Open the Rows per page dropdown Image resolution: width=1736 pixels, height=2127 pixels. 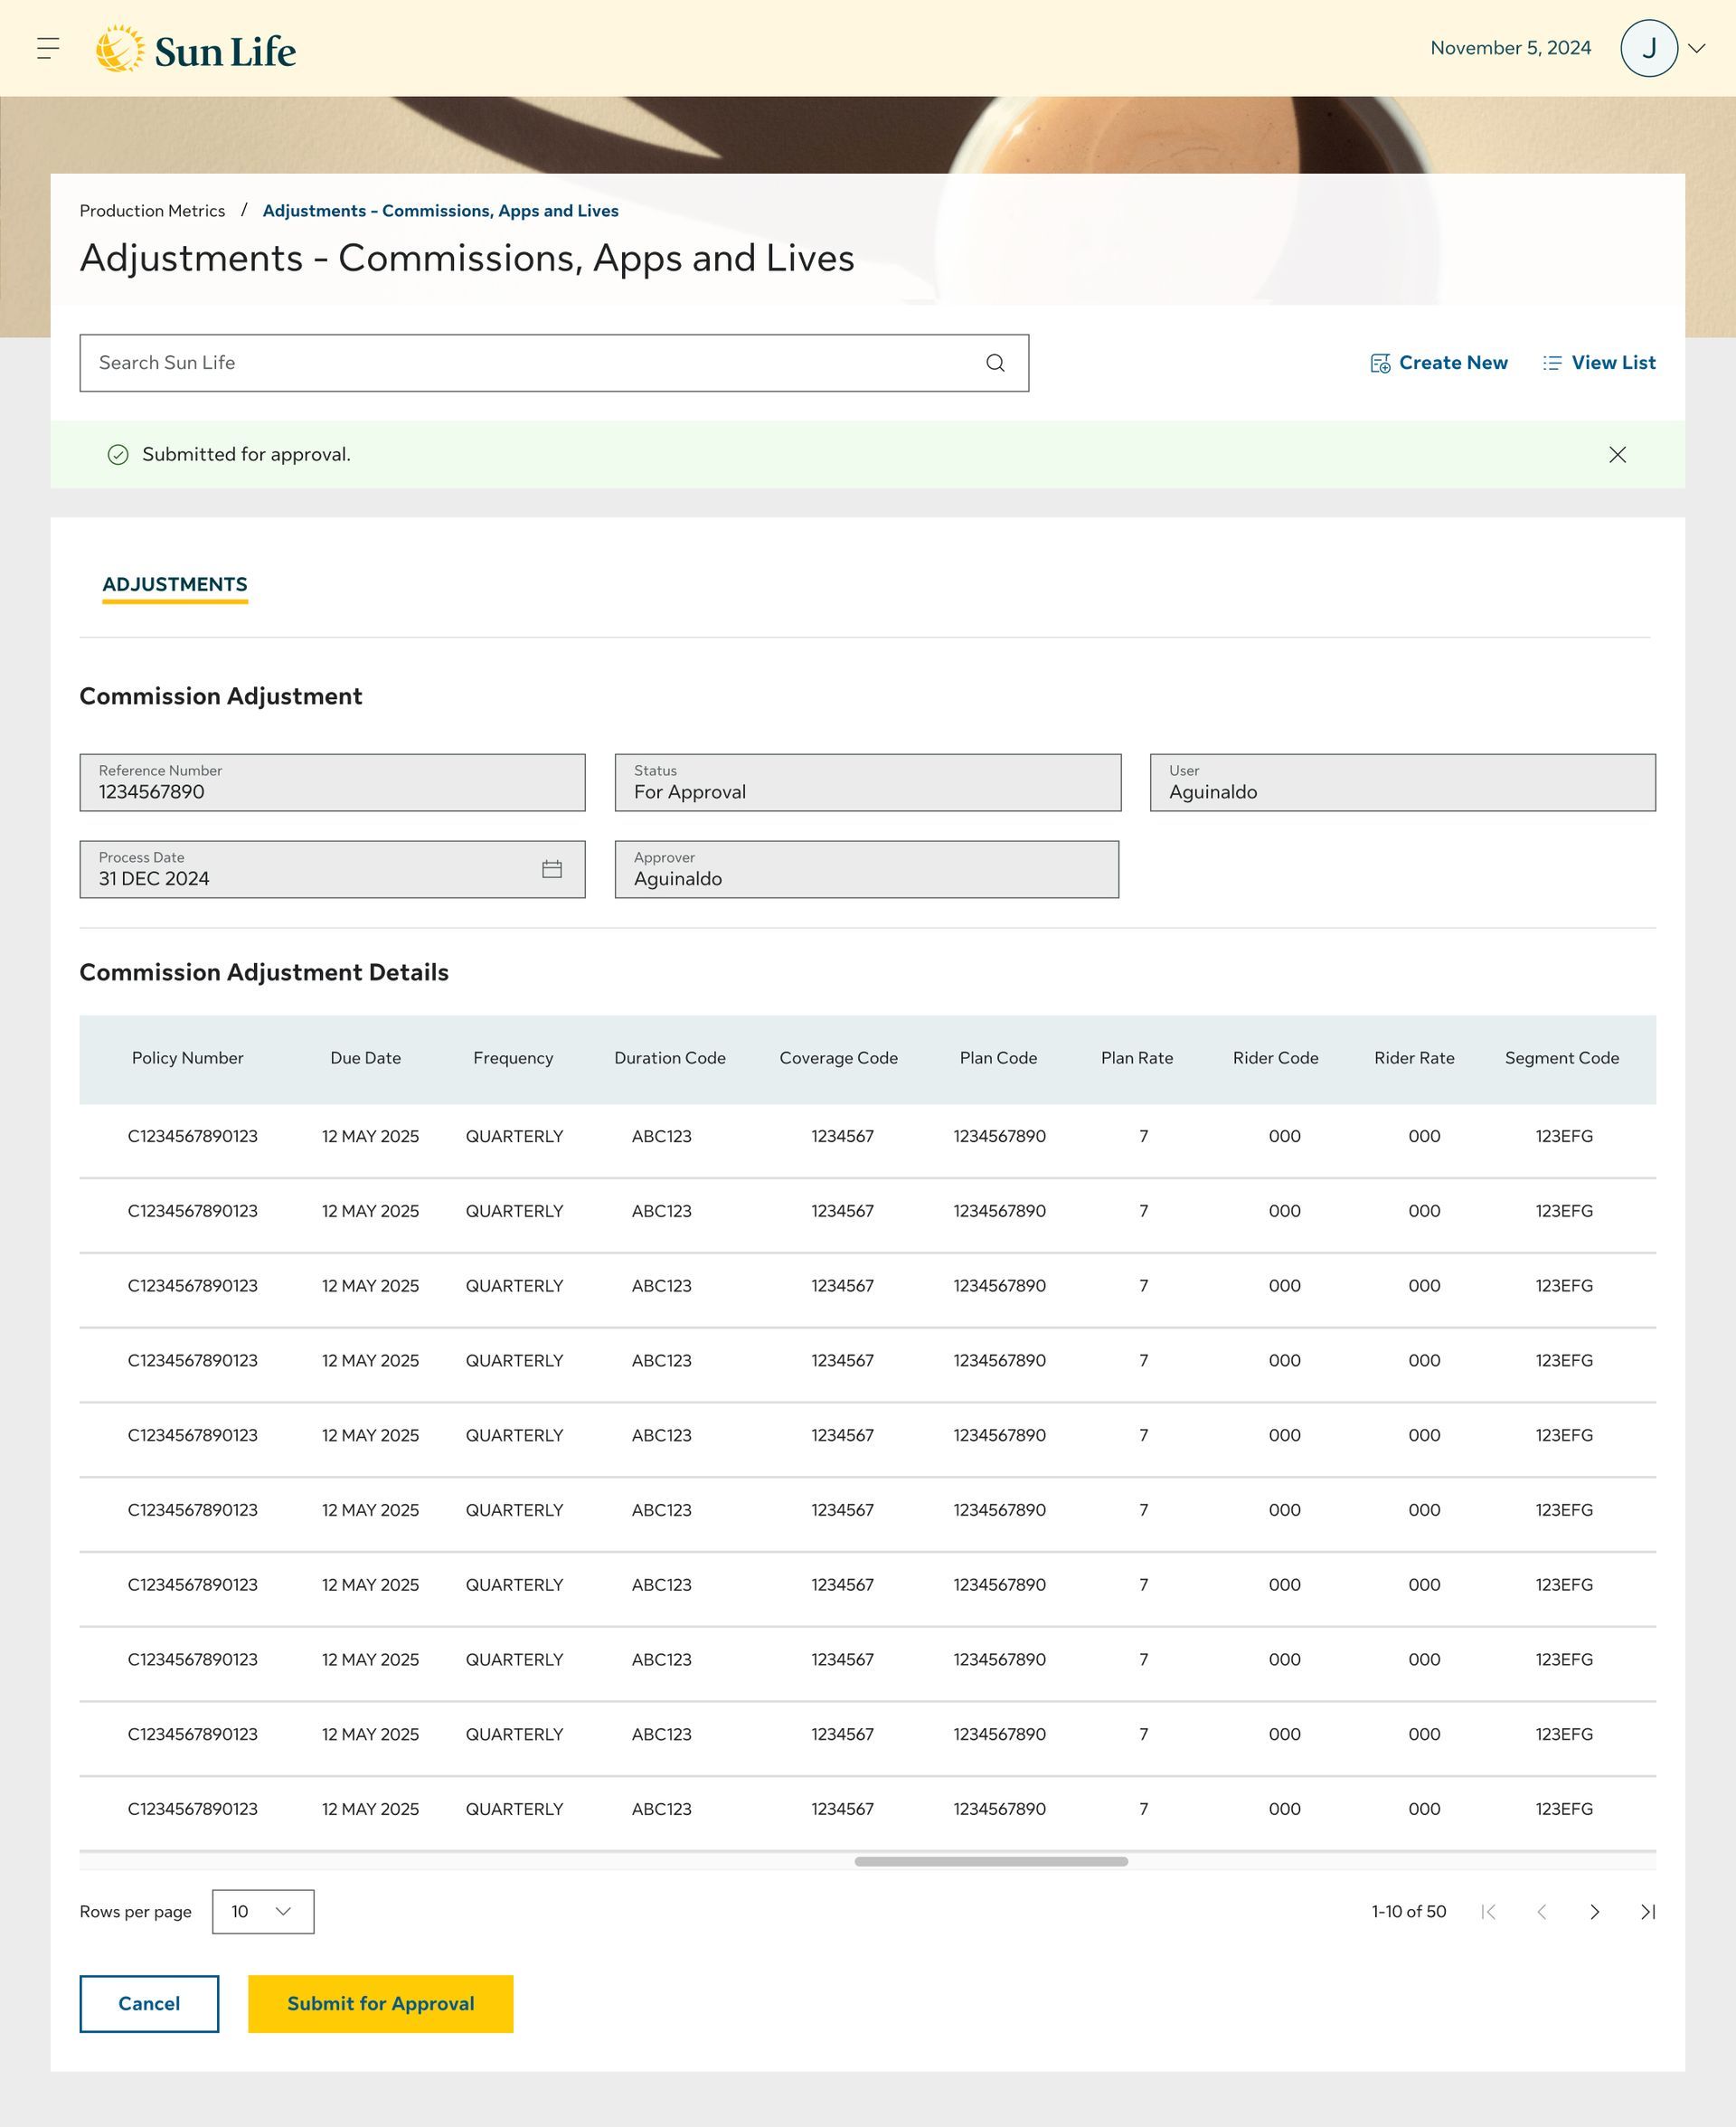coord(263,1911)
